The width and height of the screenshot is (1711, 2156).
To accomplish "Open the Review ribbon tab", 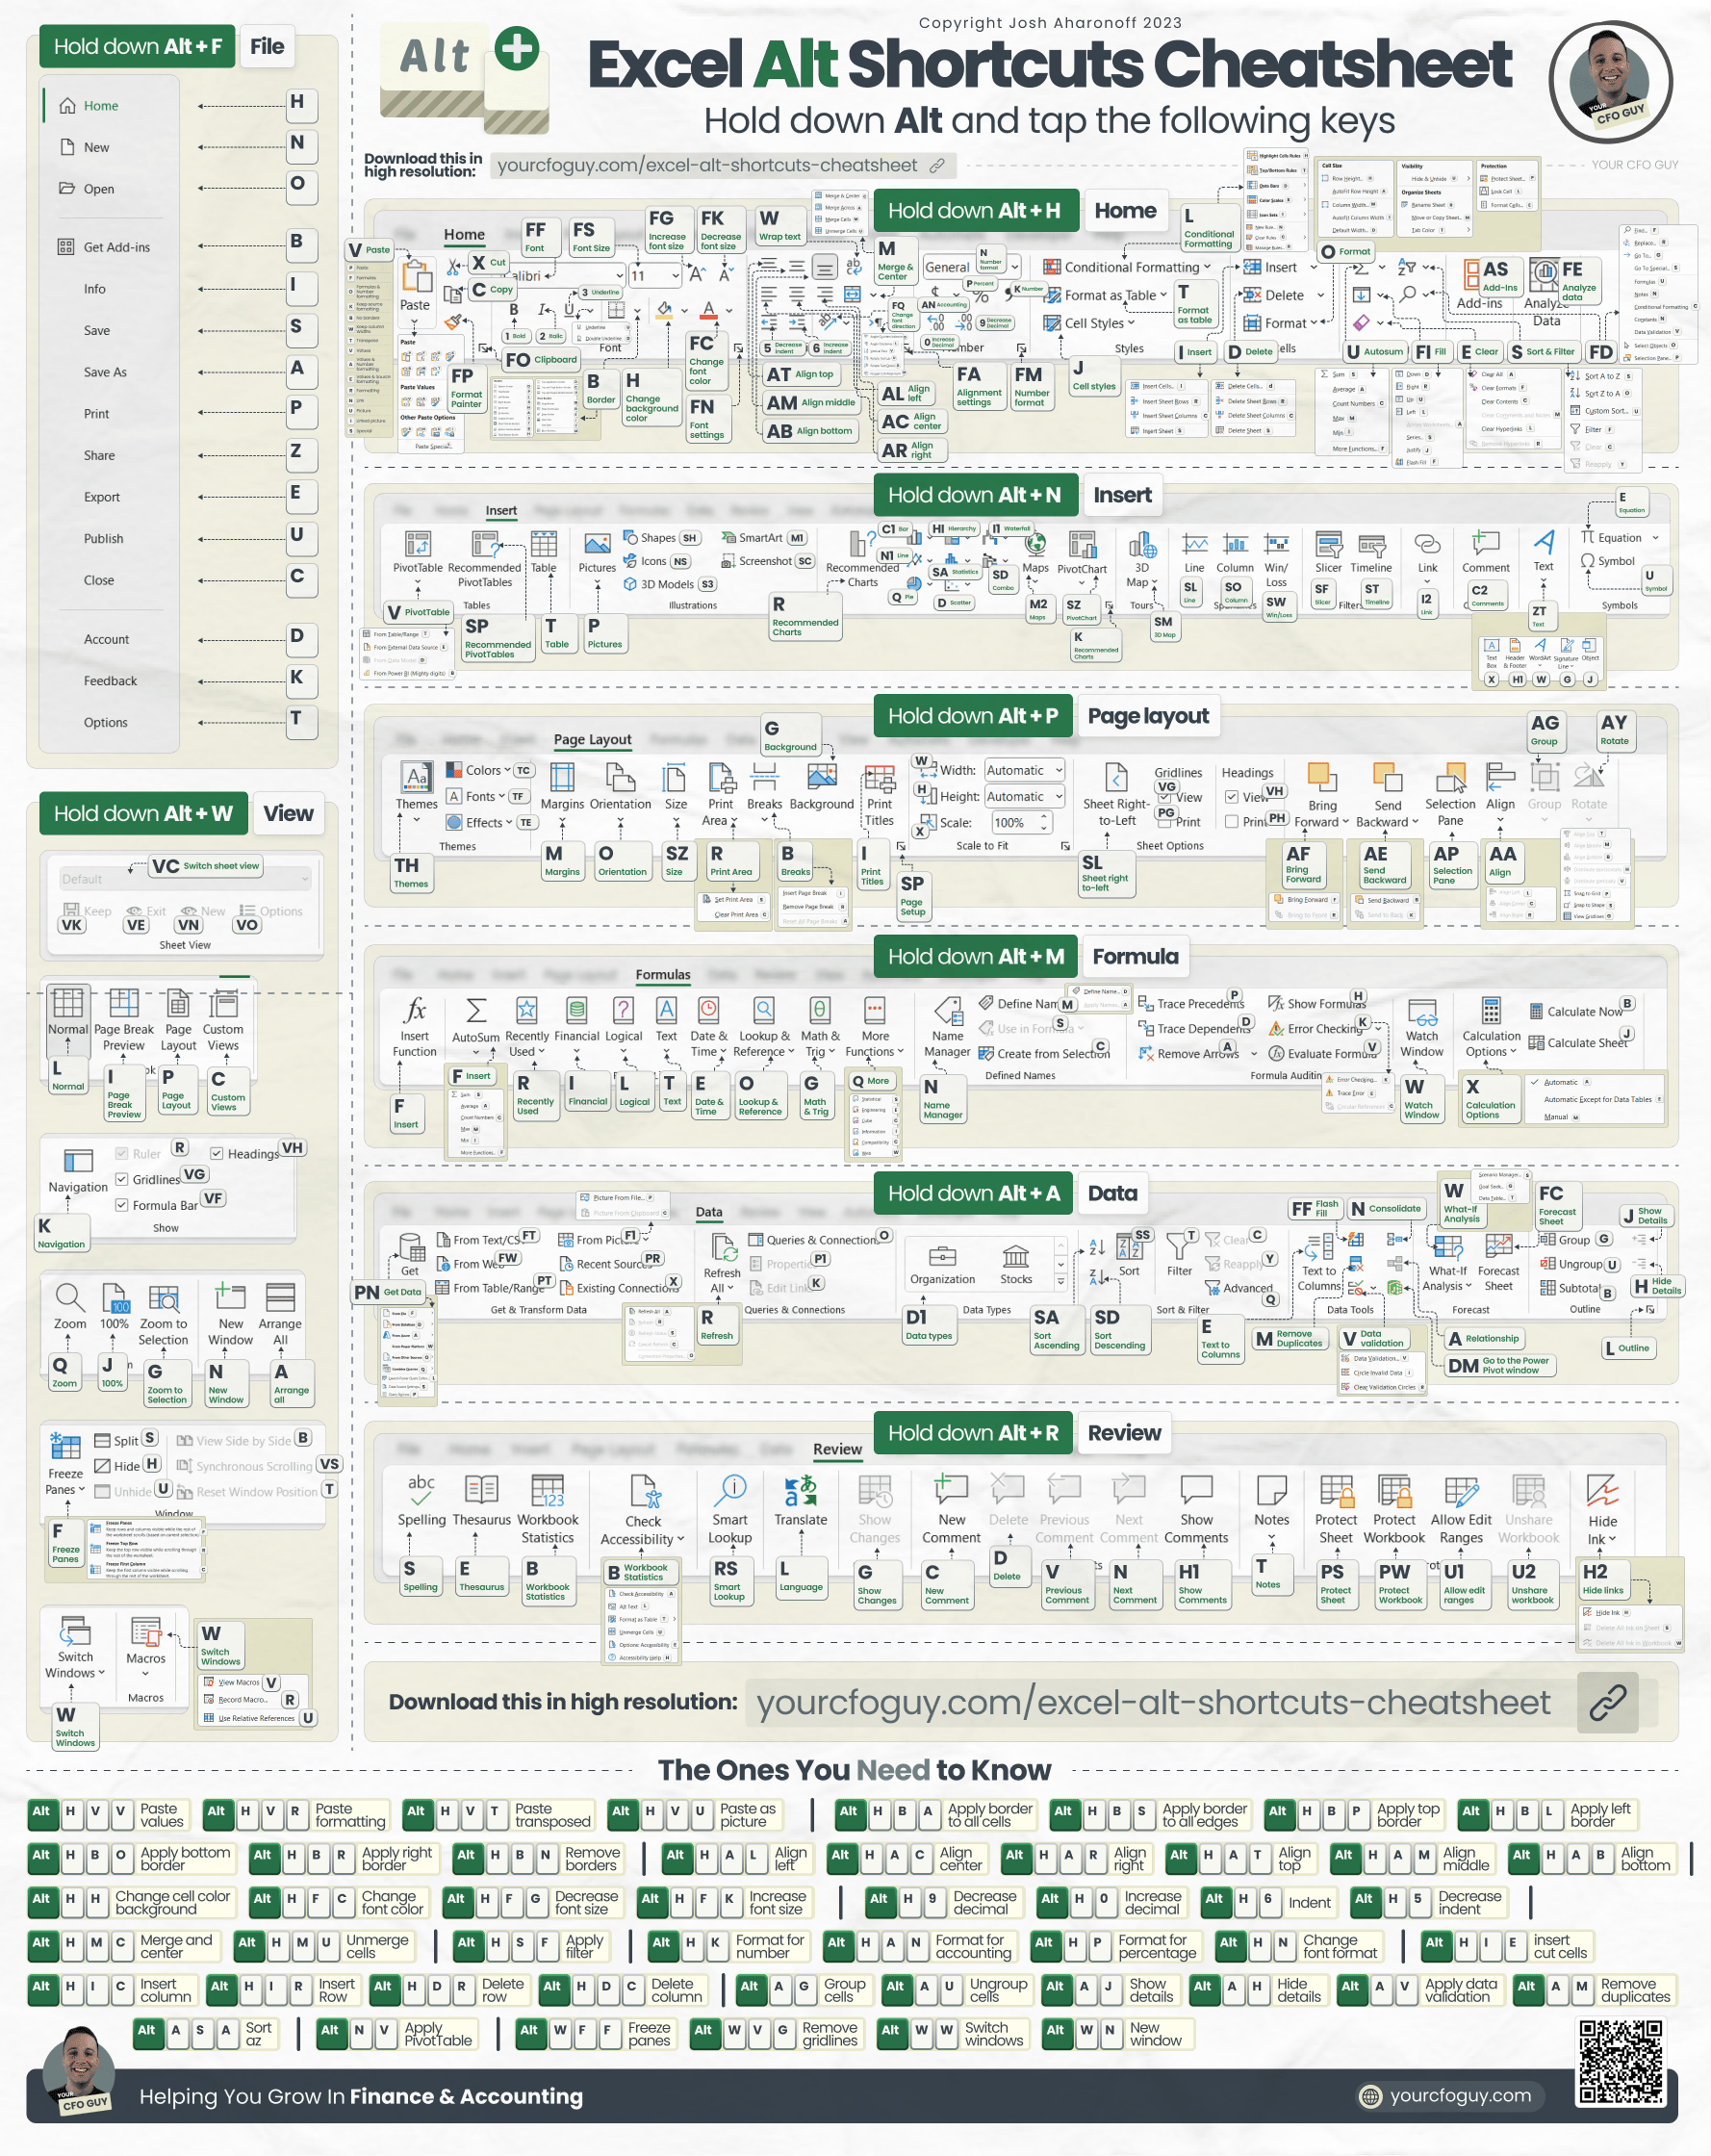I will point(837,1449).
